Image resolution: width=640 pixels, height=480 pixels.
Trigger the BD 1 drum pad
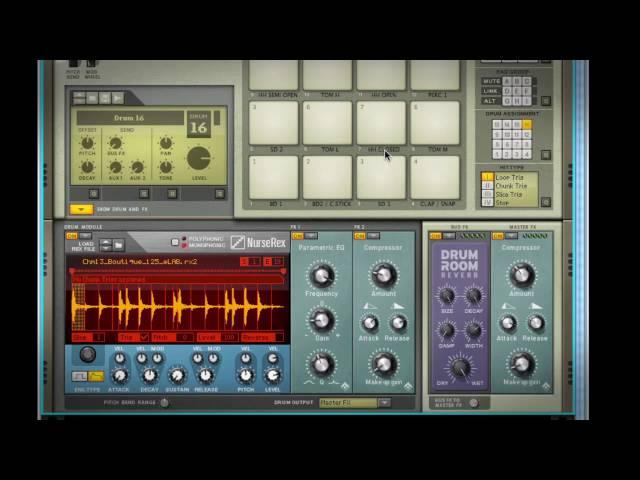273,177
